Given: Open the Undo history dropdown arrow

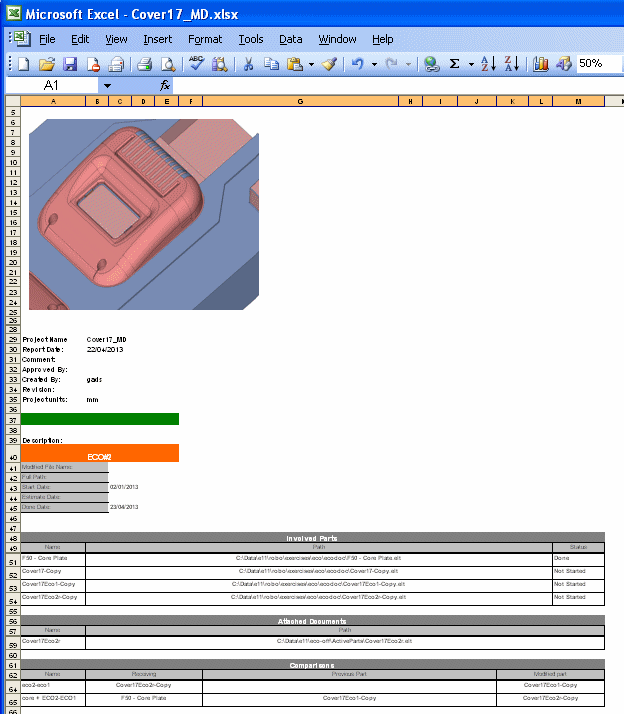Looking at the screenshot, I should pos(374,64).
